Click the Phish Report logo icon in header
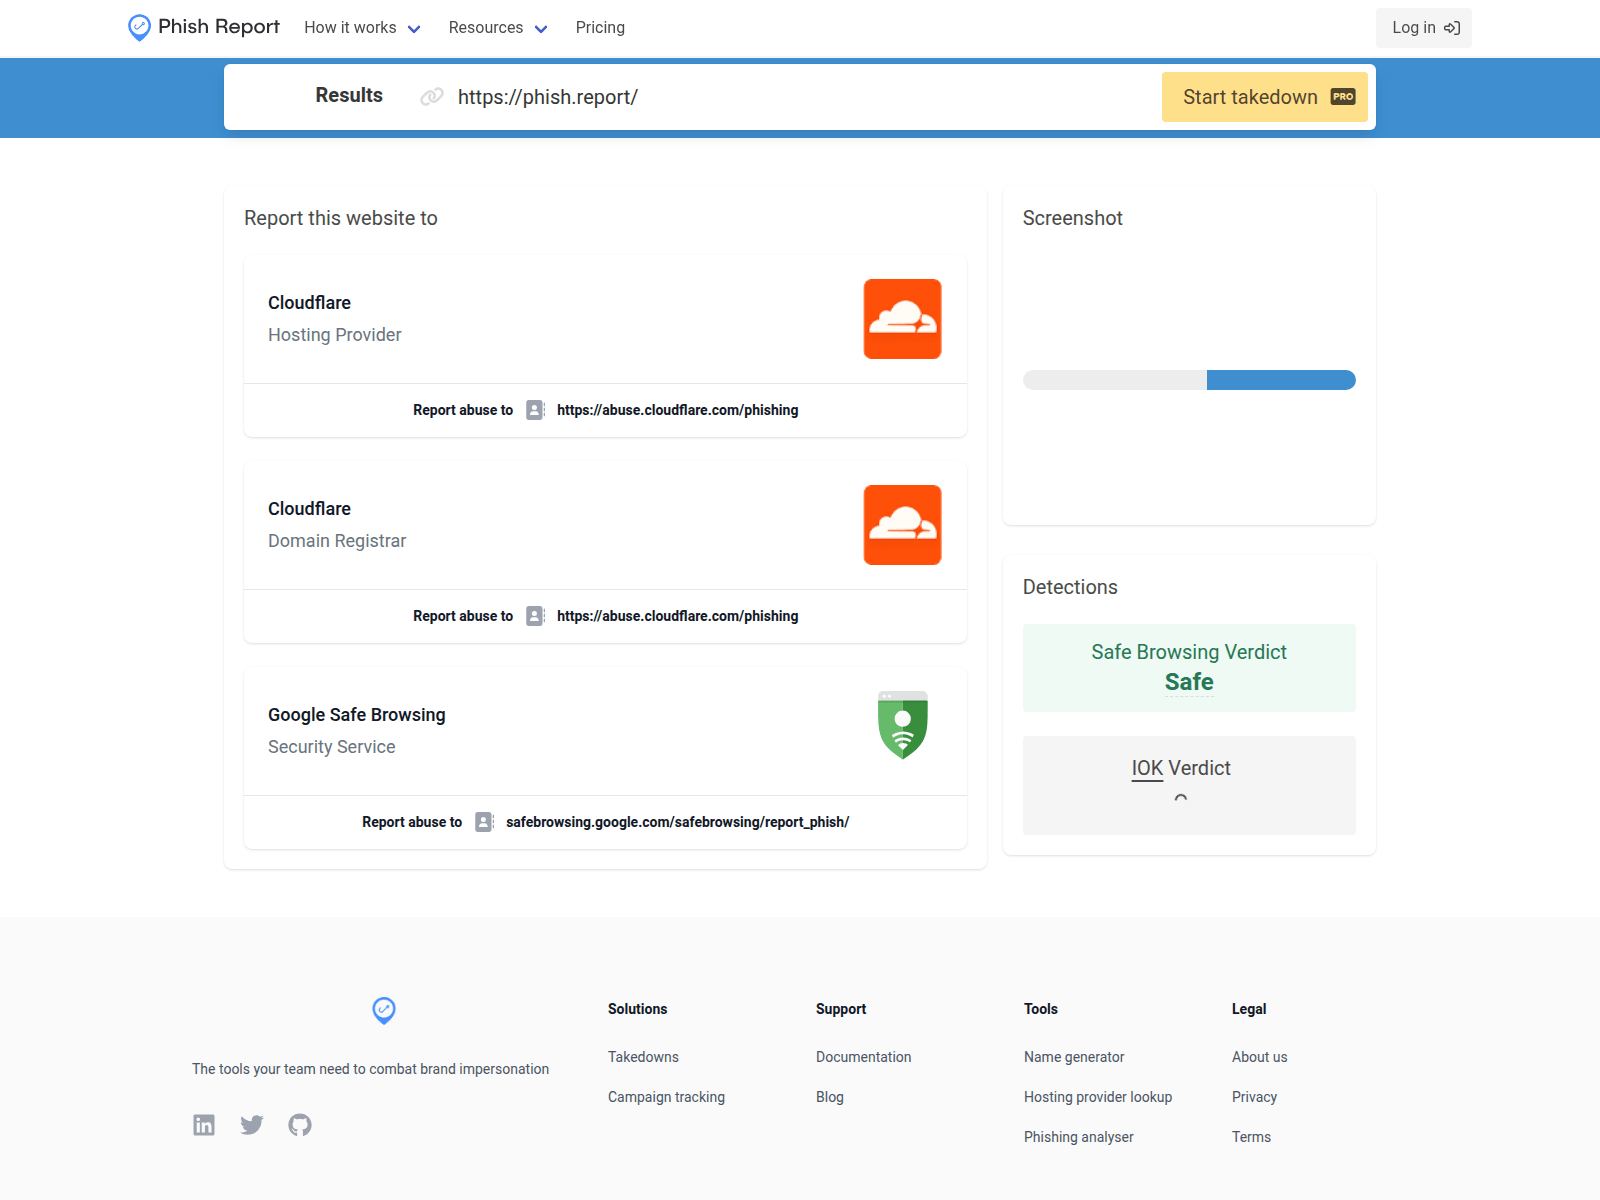 point(139,27)
